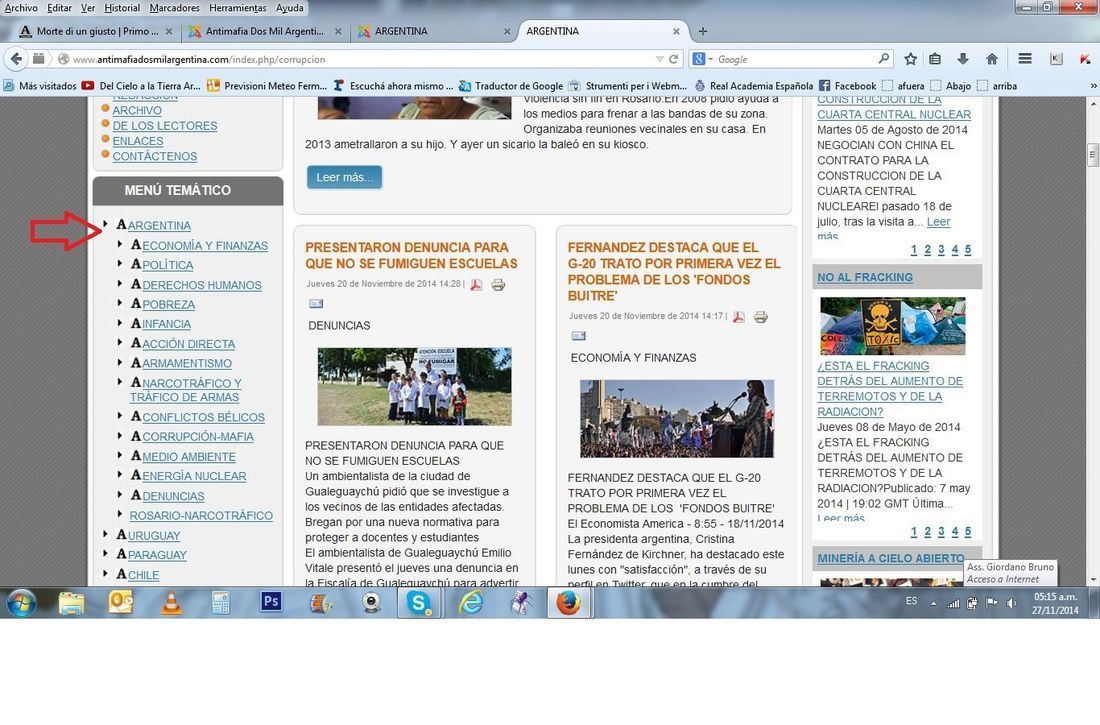Print the 'Presentaron denuncia' article via printer icon

pyautogui.click(x=498, y=284)
